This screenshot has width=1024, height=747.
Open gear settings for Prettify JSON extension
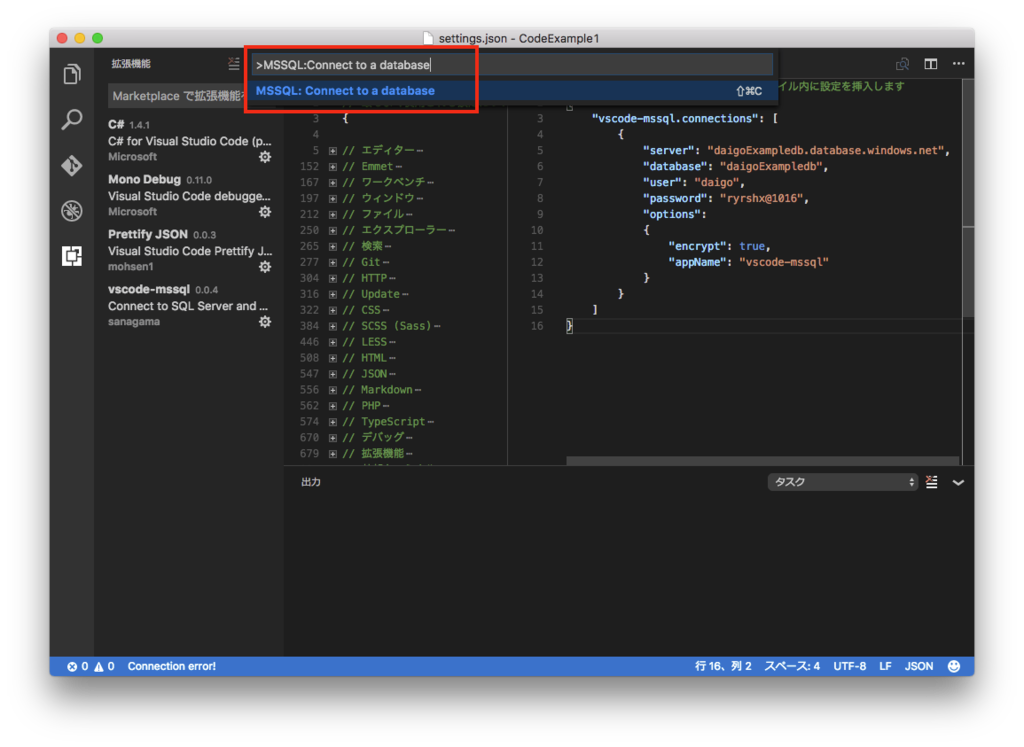264,266
